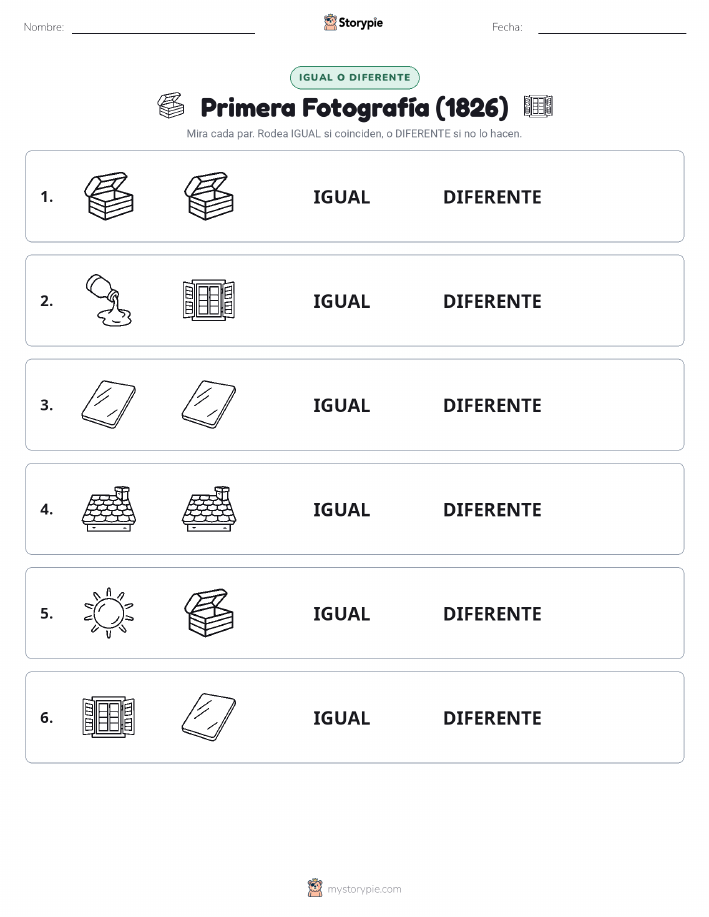The width and height of the screenshot is (709, 917).
Task: Select IGUAL for row 3
Action: (342, 405)
